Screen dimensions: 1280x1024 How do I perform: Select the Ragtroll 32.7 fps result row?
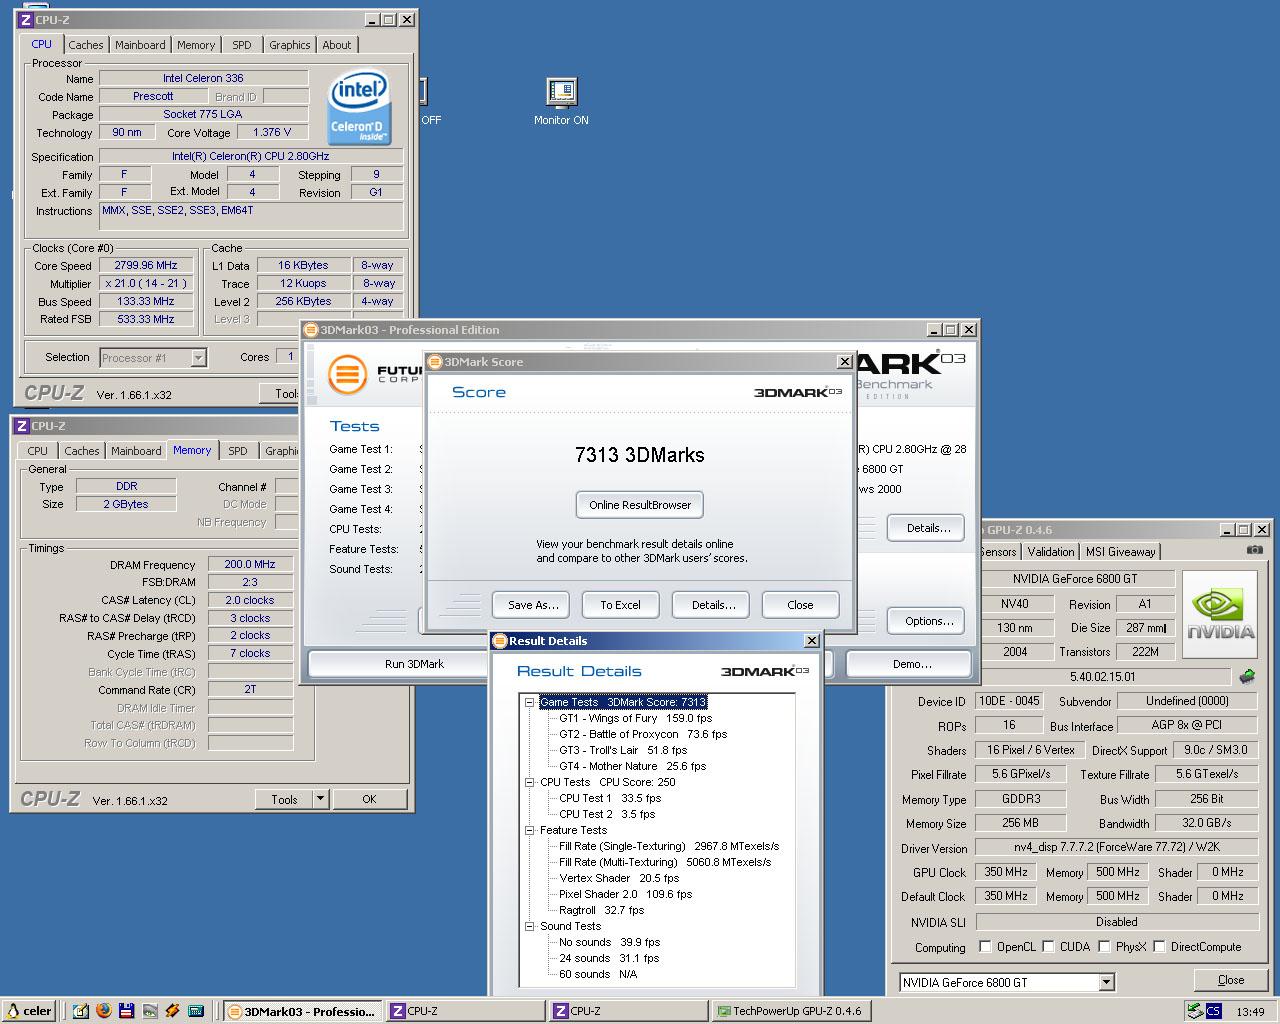point(601,910)
